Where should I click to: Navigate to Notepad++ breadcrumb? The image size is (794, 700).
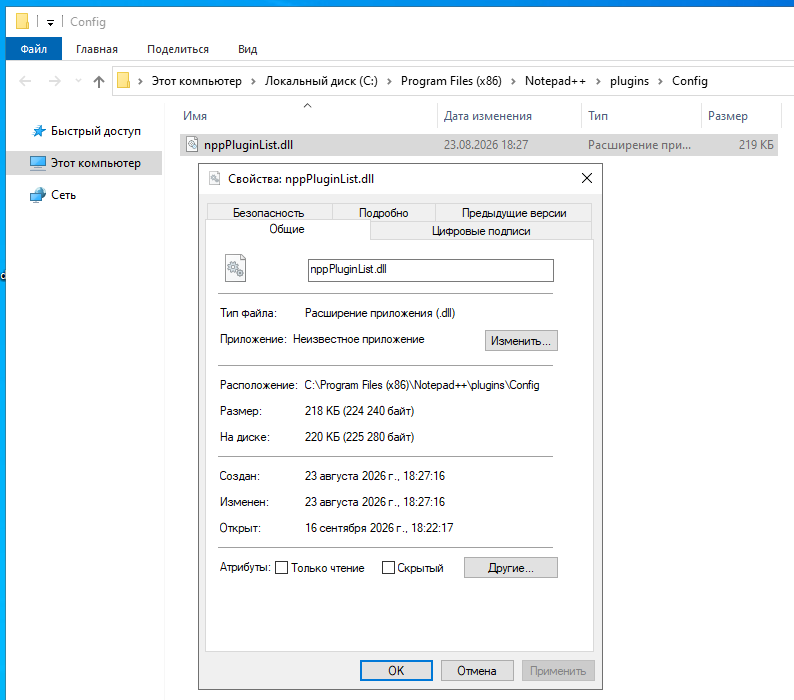pos(555,81)
